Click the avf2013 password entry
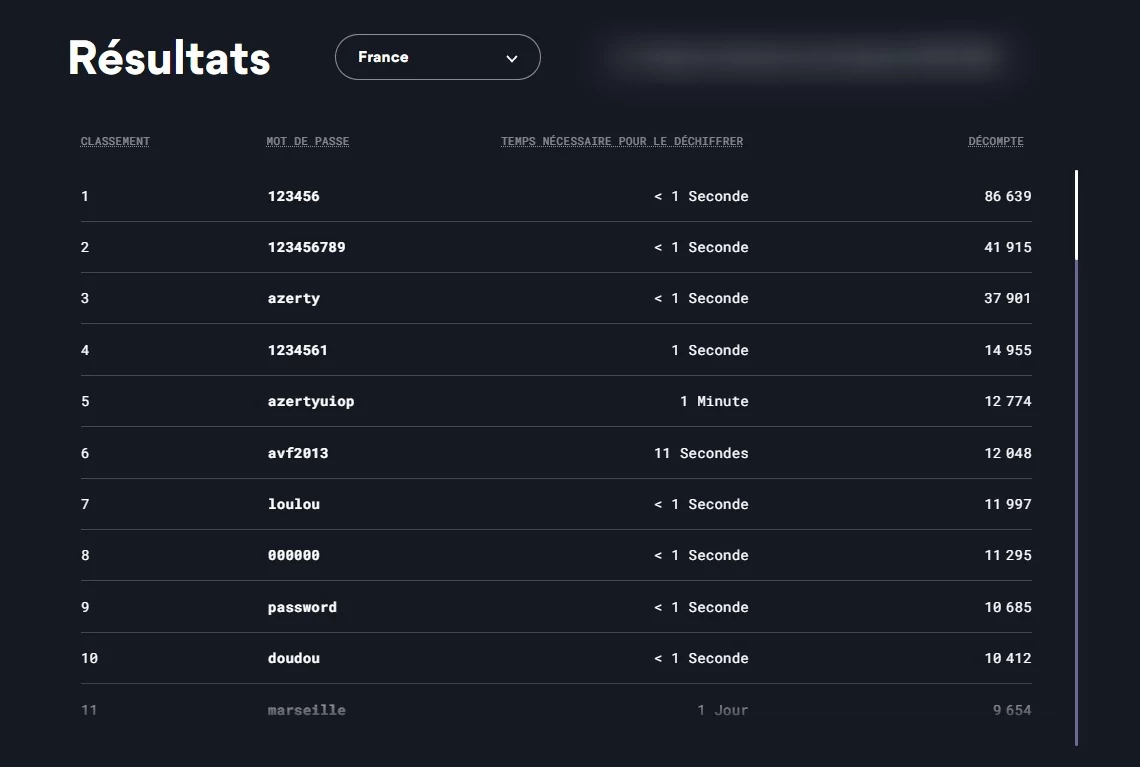1140x767 pixels. click(x=297, y=453)
